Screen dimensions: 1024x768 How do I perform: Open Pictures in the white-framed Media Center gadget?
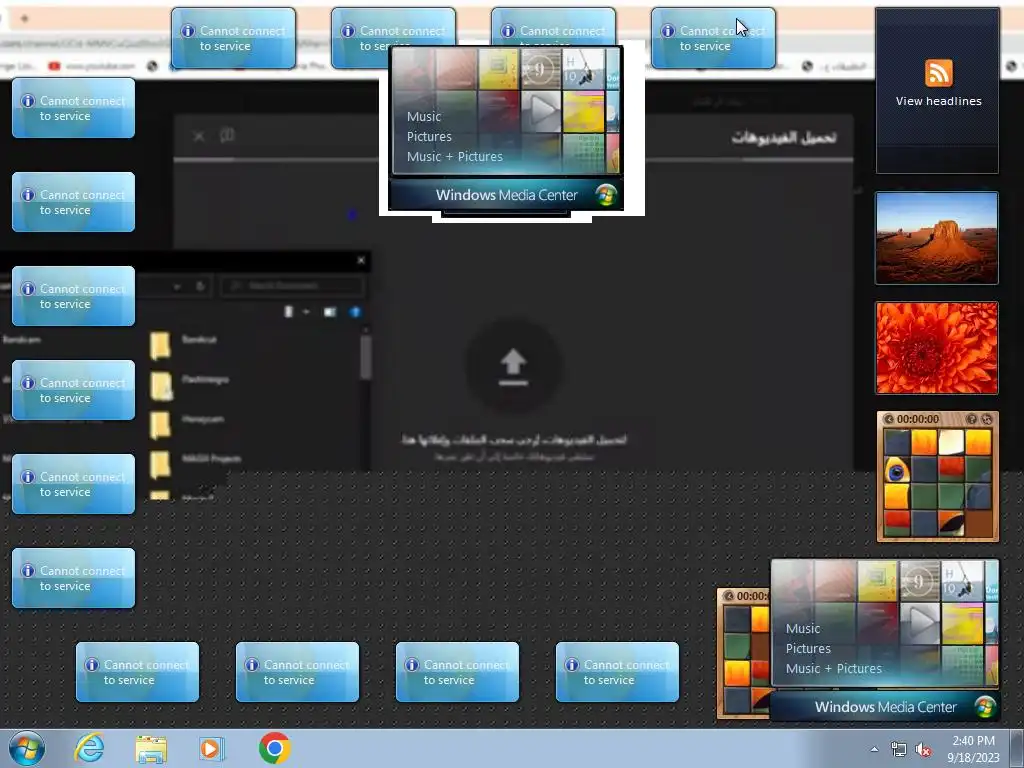tap(429, 136)
